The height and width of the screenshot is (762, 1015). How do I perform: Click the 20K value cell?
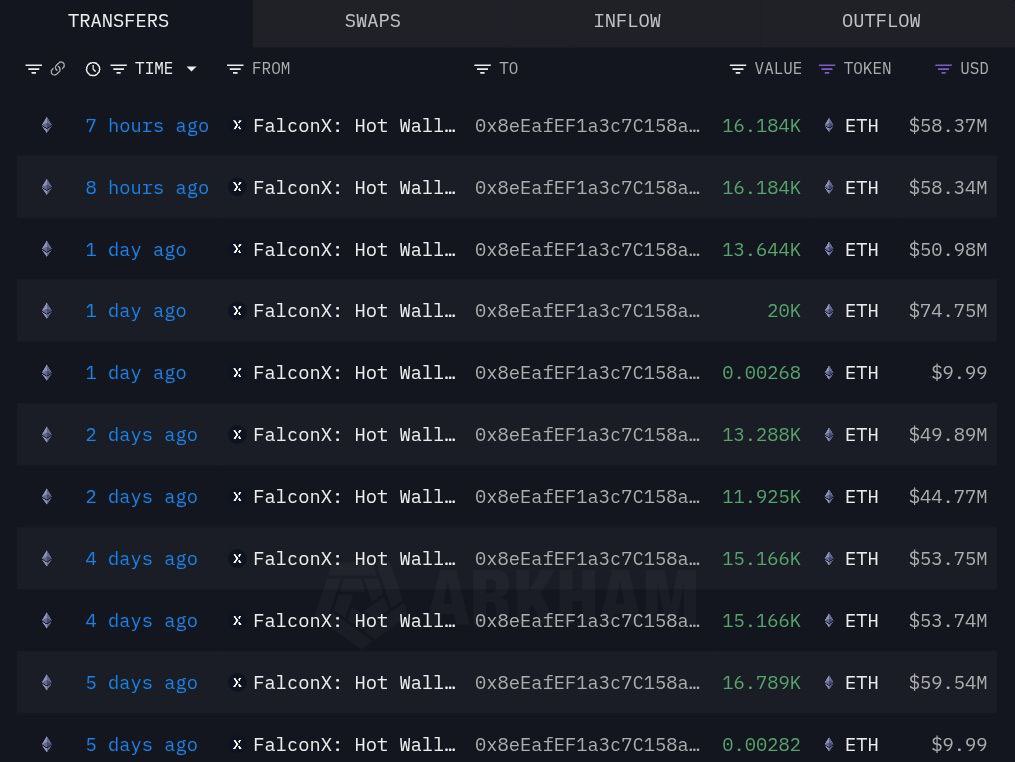[x=784, y=311]
